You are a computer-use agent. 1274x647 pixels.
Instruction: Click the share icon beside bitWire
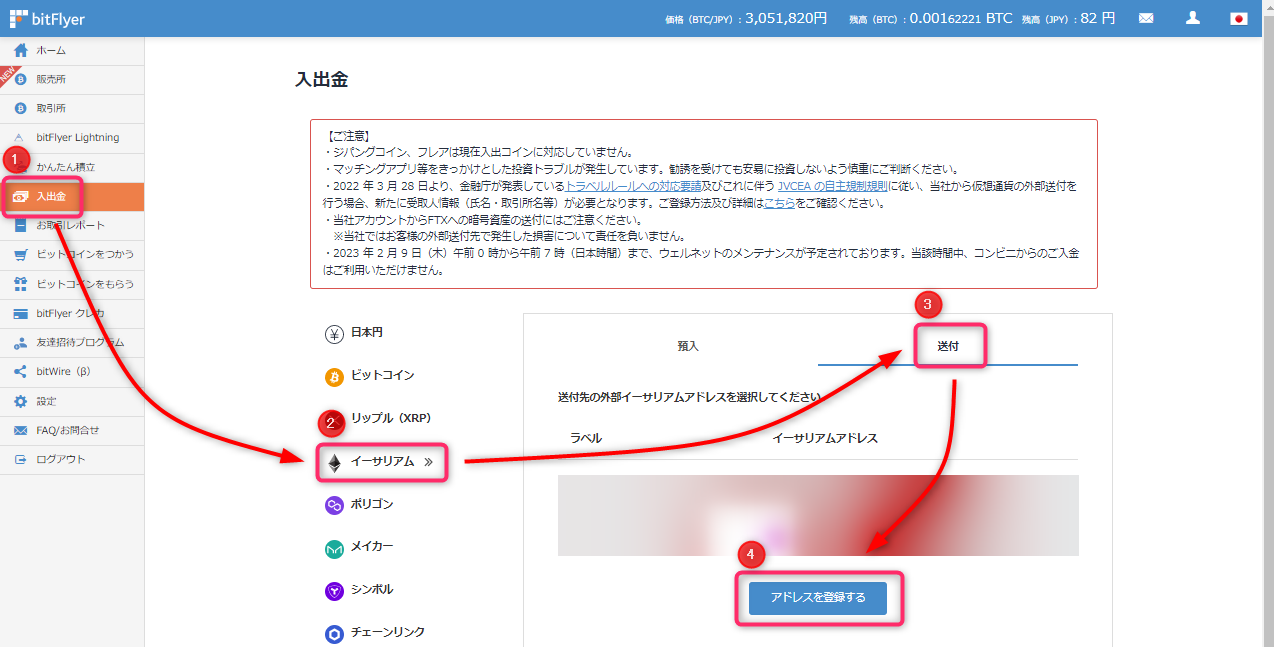[20, 371]
